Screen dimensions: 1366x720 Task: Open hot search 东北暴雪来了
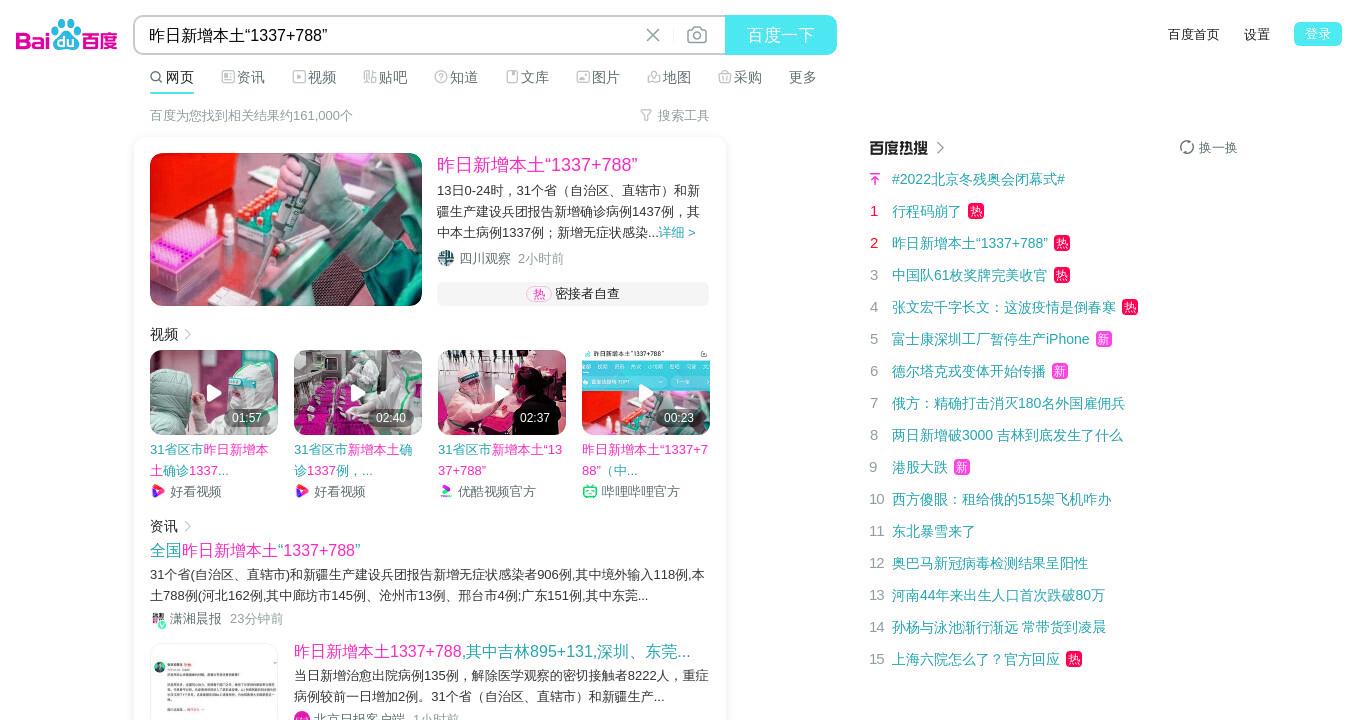934,531
